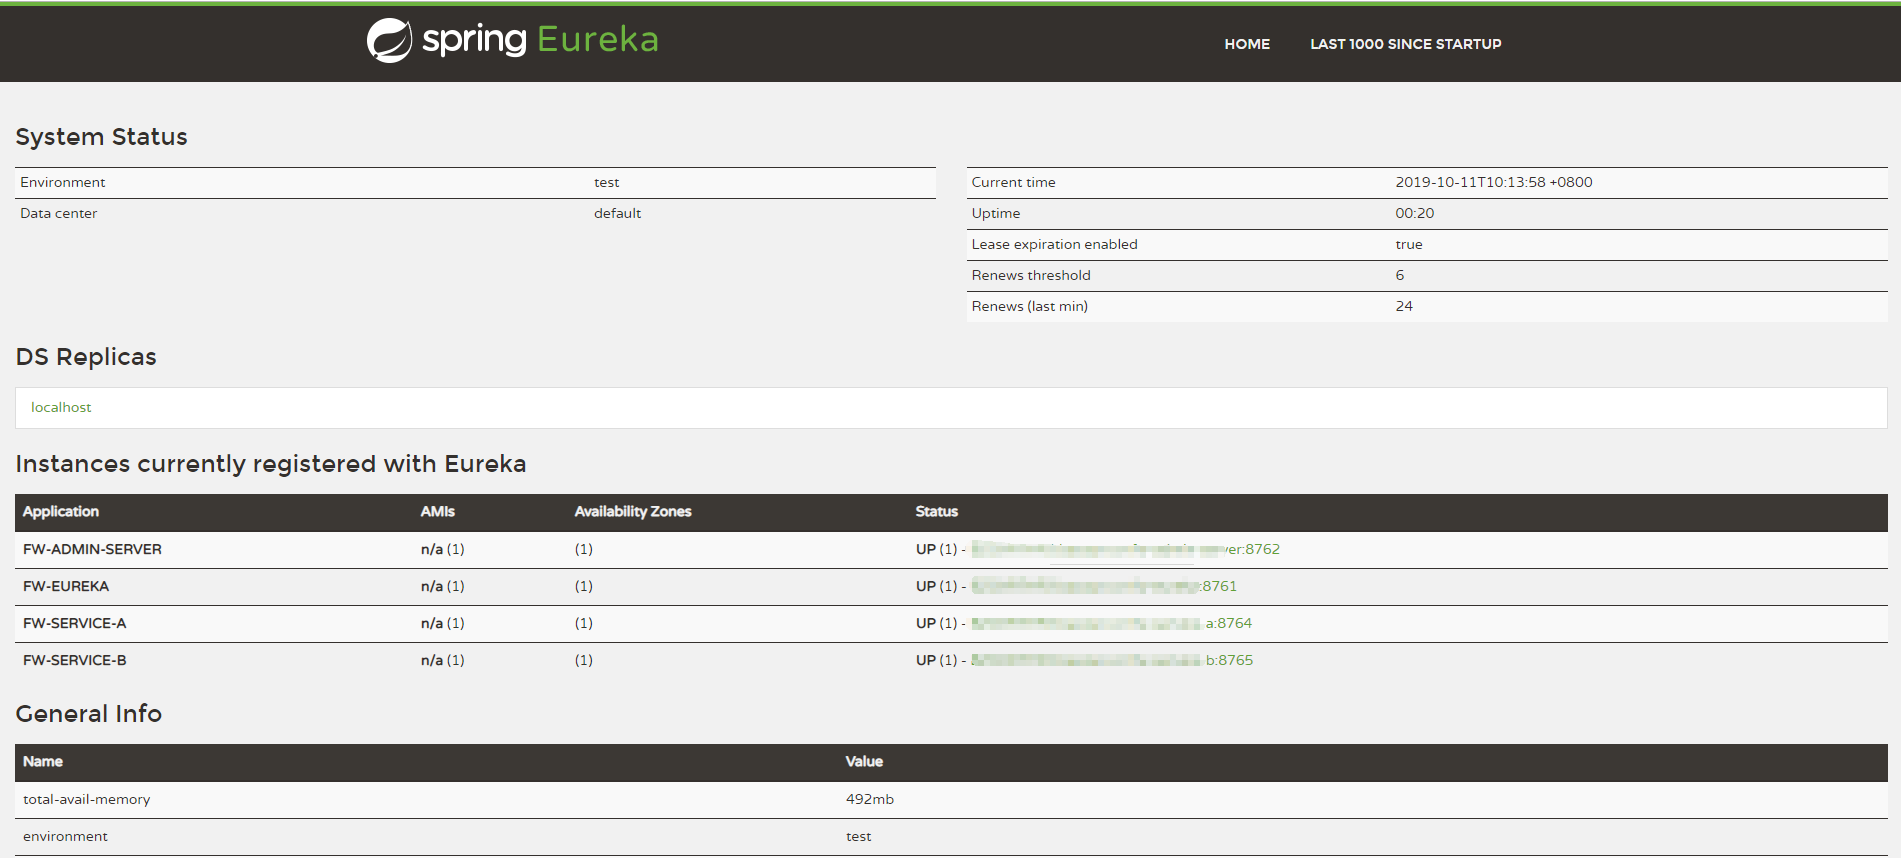
Task: Click the Availability Zones column header
Action: point(633,511)
